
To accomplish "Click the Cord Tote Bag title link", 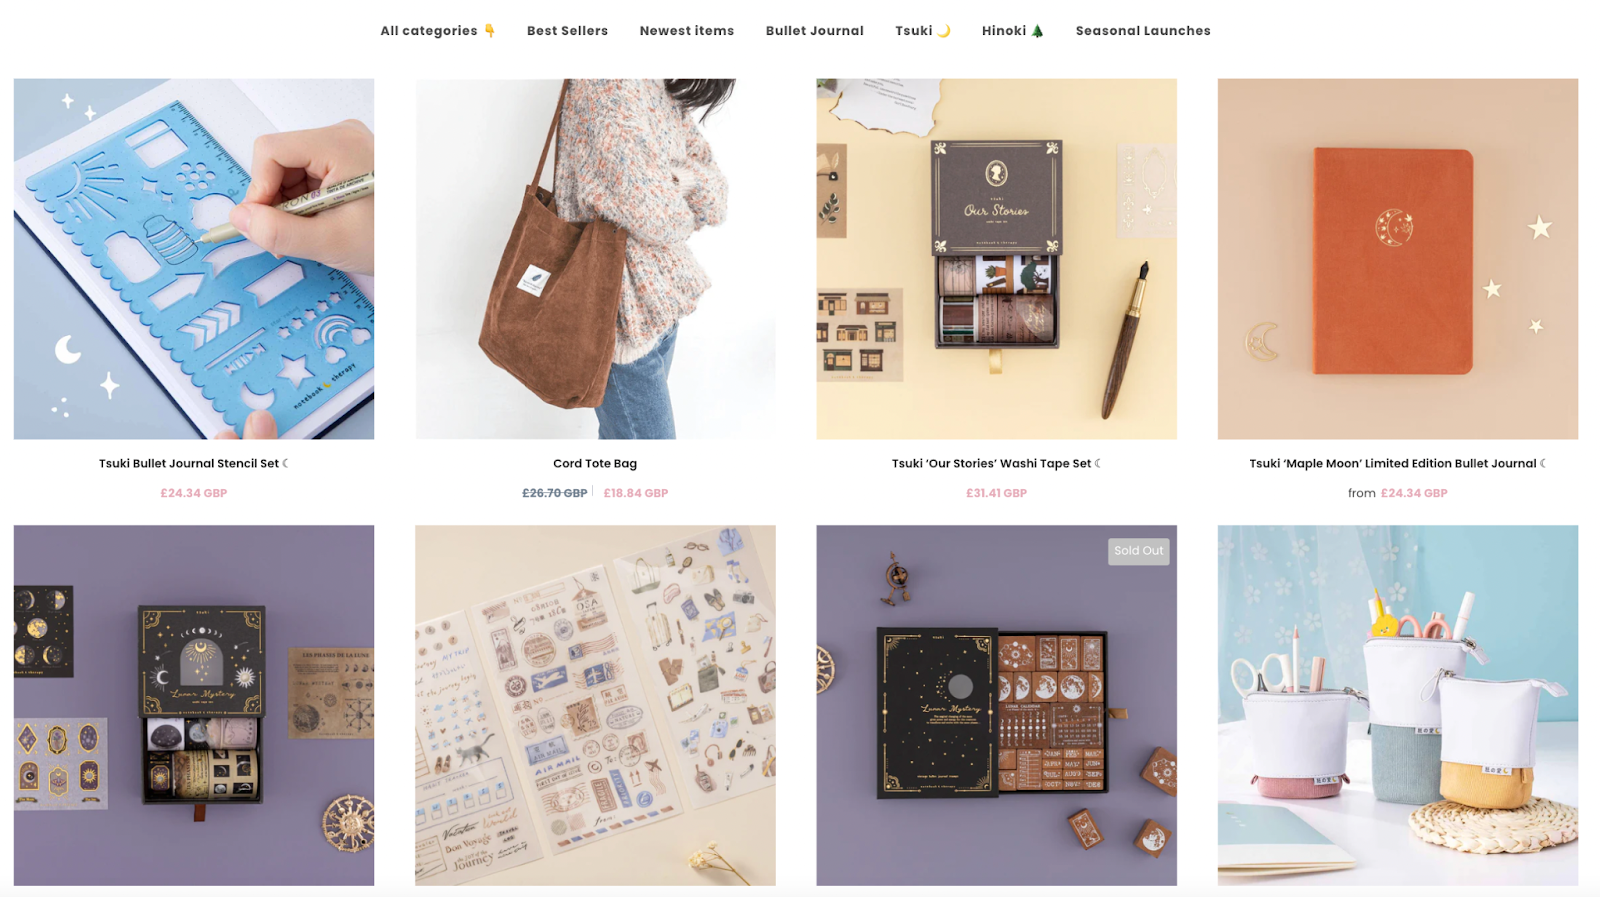I will [x=595, y=463].
